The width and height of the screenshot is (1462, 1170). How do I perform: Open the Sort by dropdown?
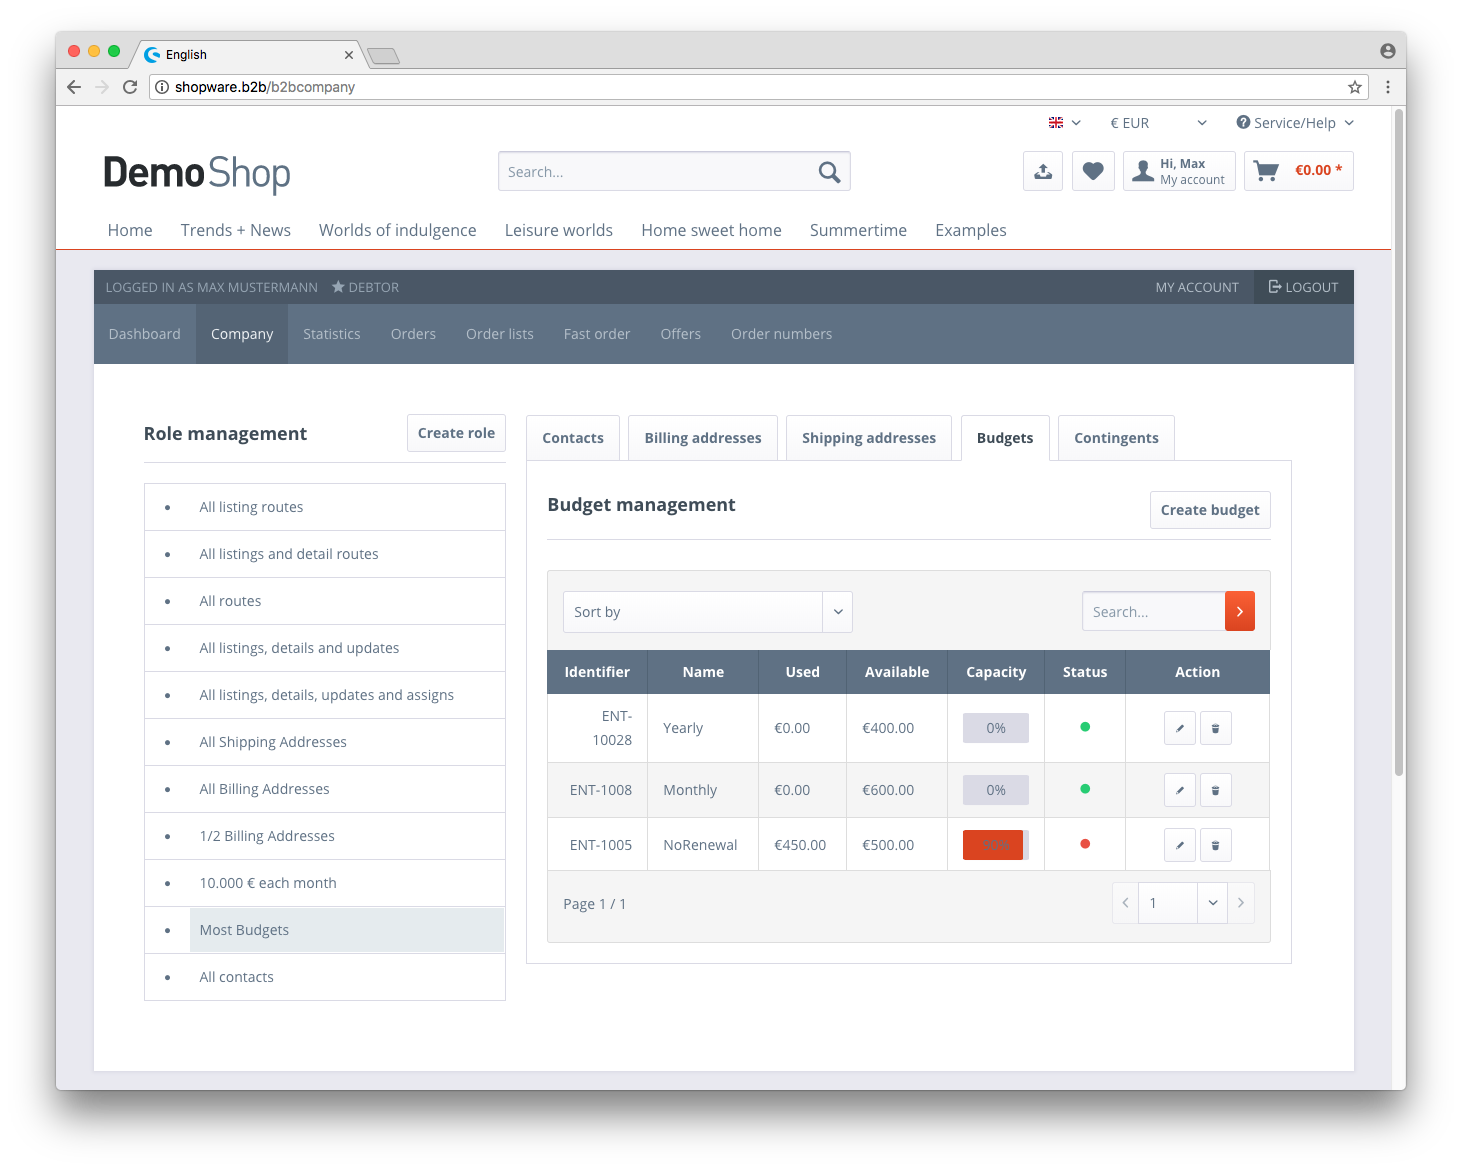pos(707,612)
